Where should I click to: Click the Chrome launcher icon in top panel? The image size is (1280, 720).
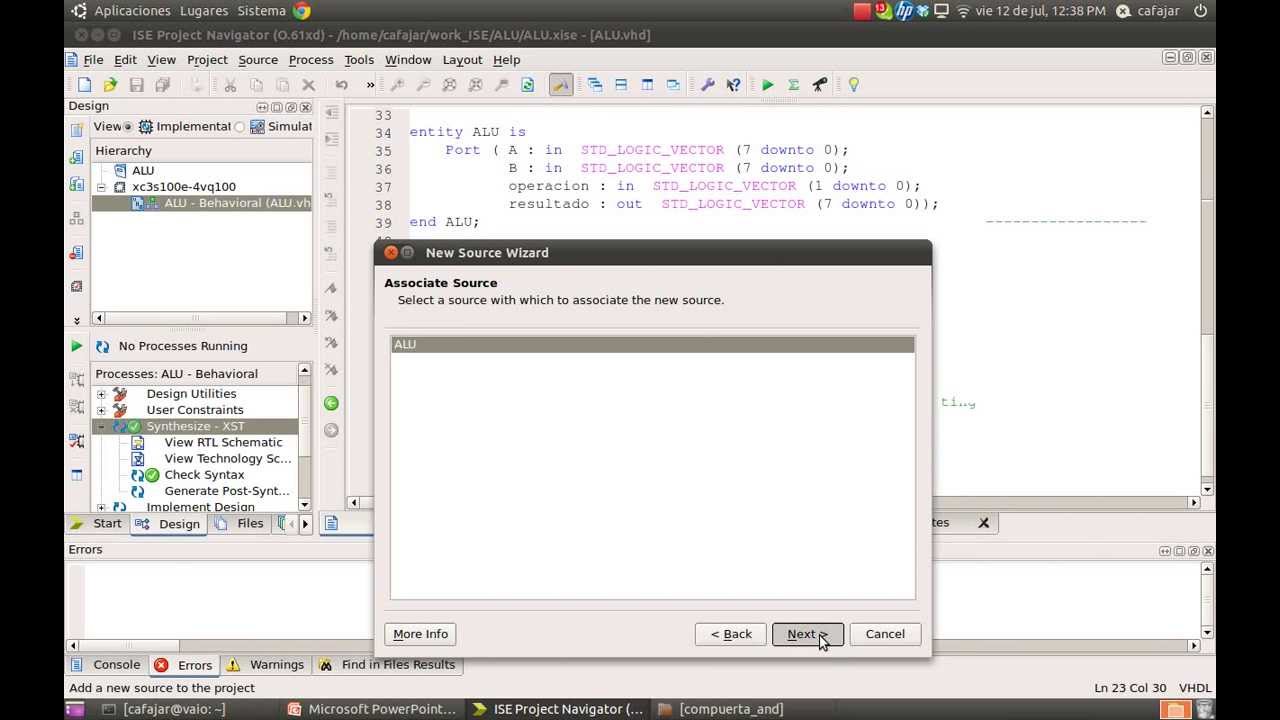(301, 11)
